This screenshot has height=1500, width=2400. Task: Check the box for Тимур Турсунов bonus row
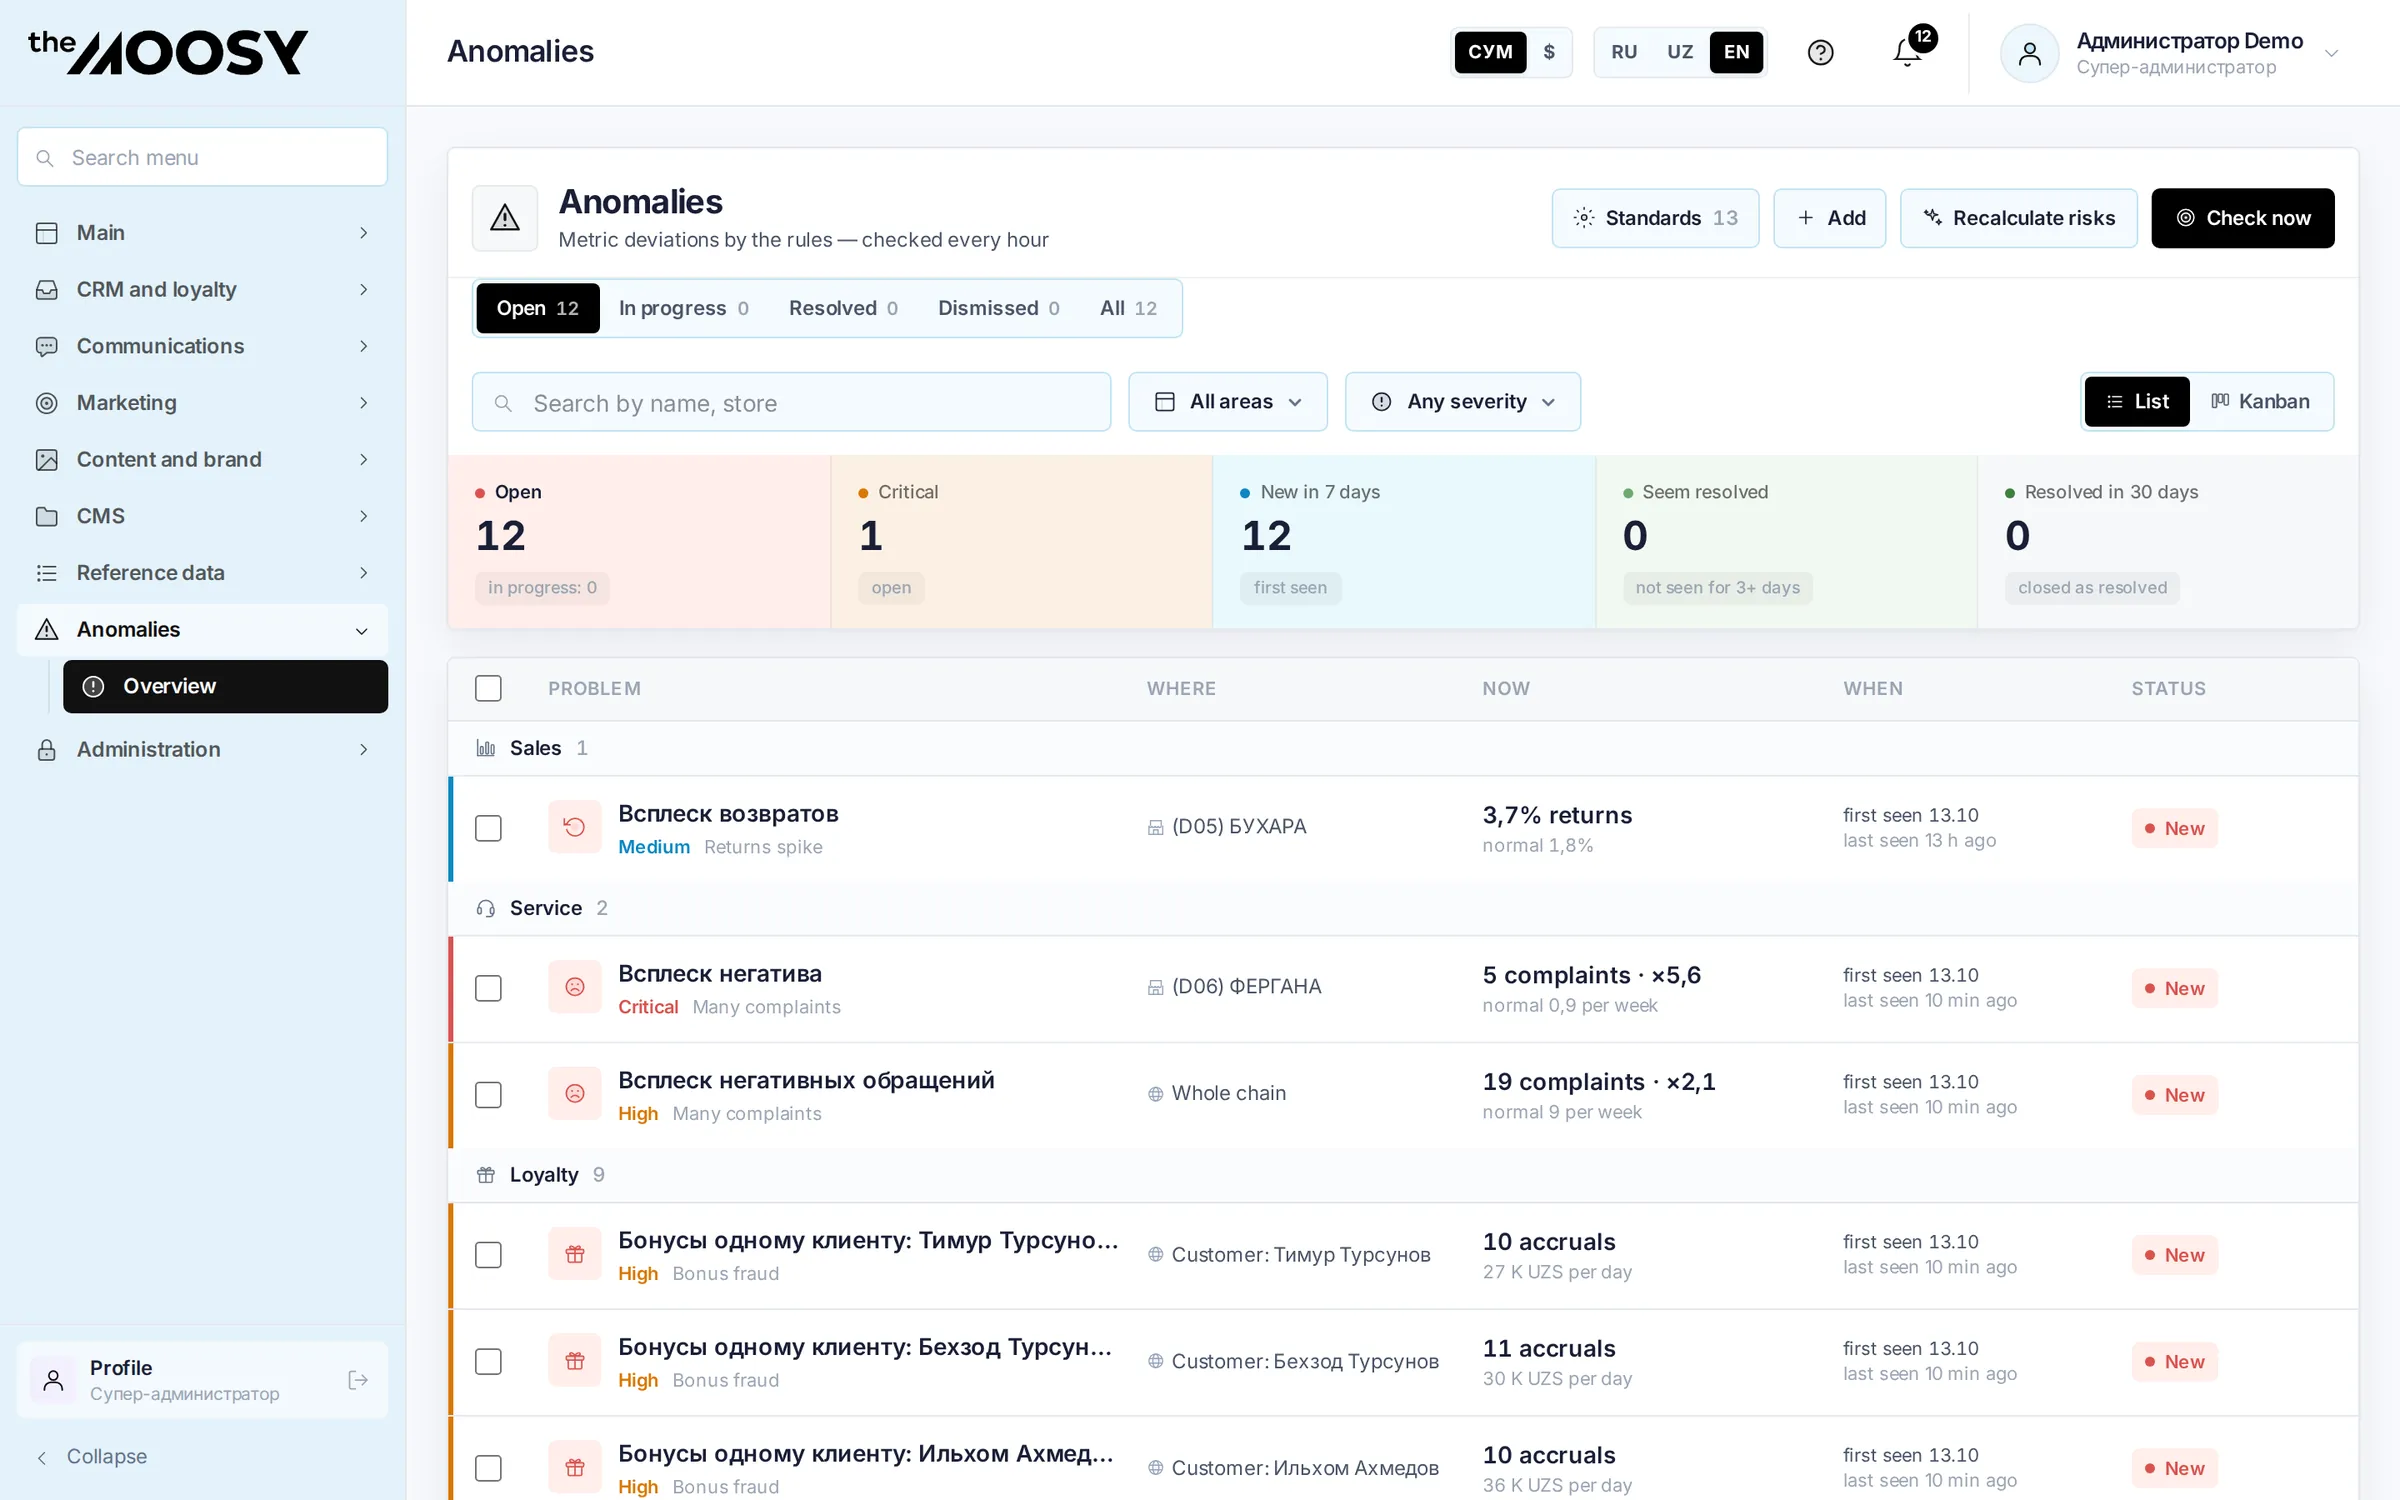[x=488, y=1255]
